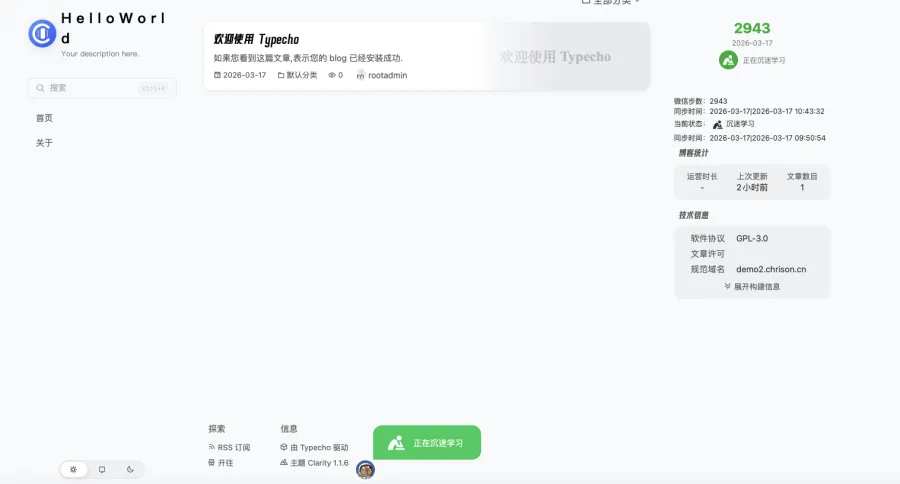Click the 上次更新 2小时前 statistic

click(752, 182)
